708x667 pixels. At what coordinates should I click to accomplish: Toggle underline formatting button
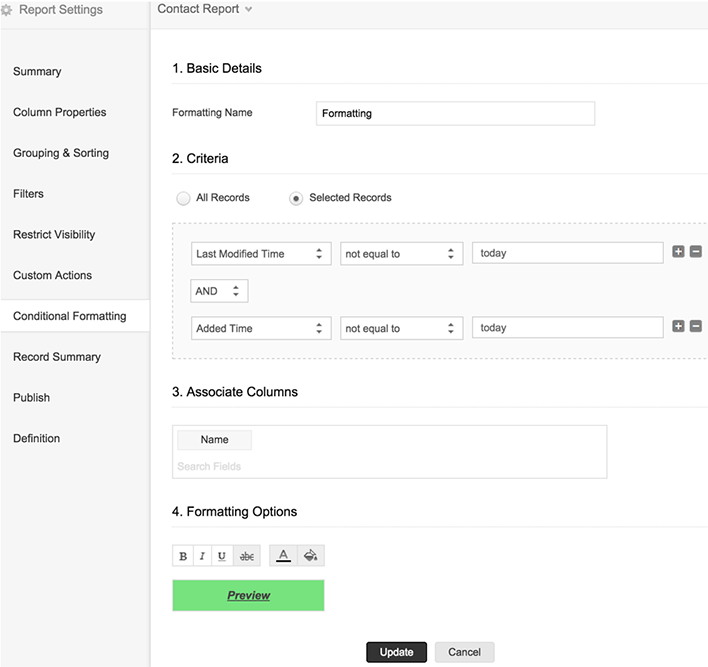coord(222,556)
